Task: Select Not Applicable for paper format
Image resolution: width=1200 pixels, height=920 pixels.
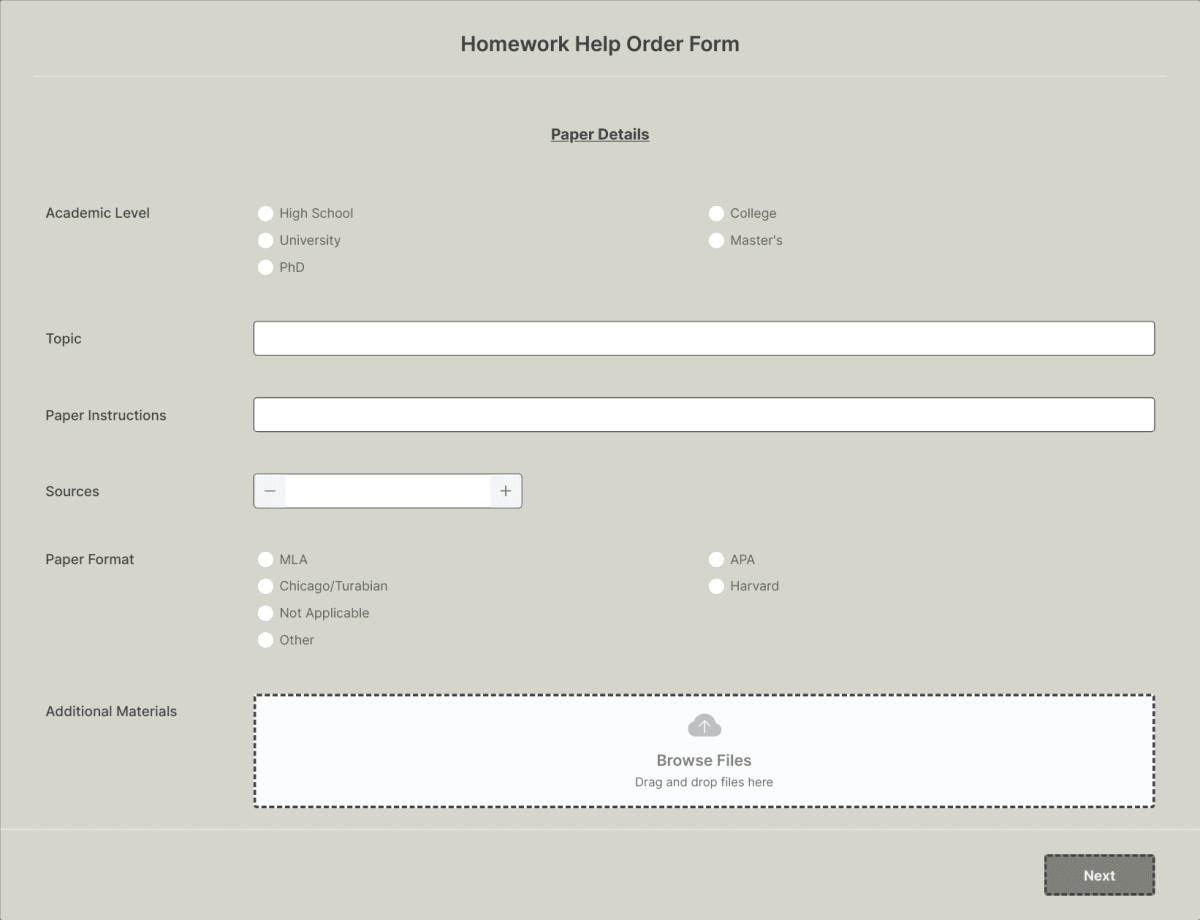Action: [265, 613]
